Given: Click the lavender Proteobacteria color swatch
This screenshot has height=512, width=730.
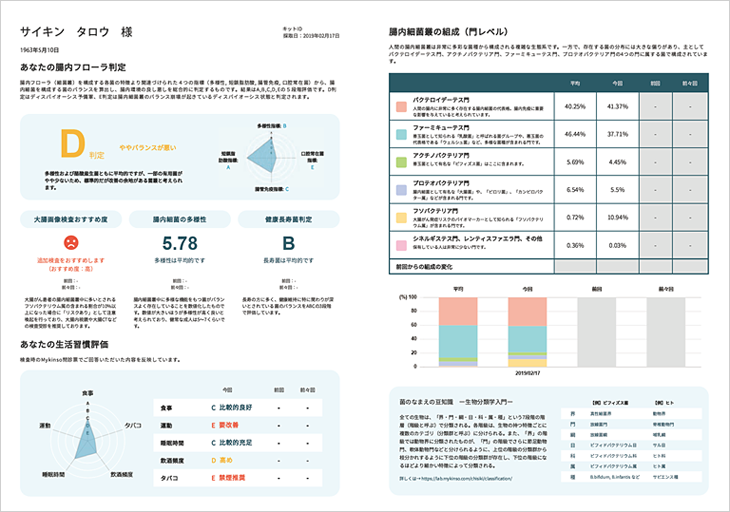Looking at the screenshot, I should (x=401, y=190).
